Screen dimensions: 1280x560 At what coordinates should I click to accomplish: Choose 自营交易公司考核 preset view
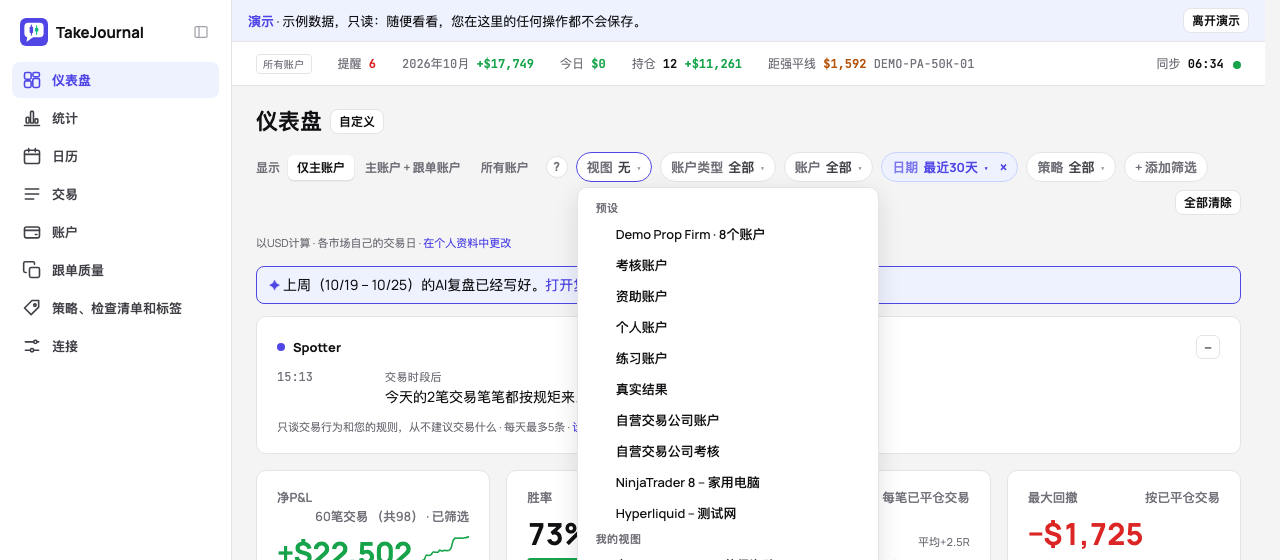(x=728, y=451)
